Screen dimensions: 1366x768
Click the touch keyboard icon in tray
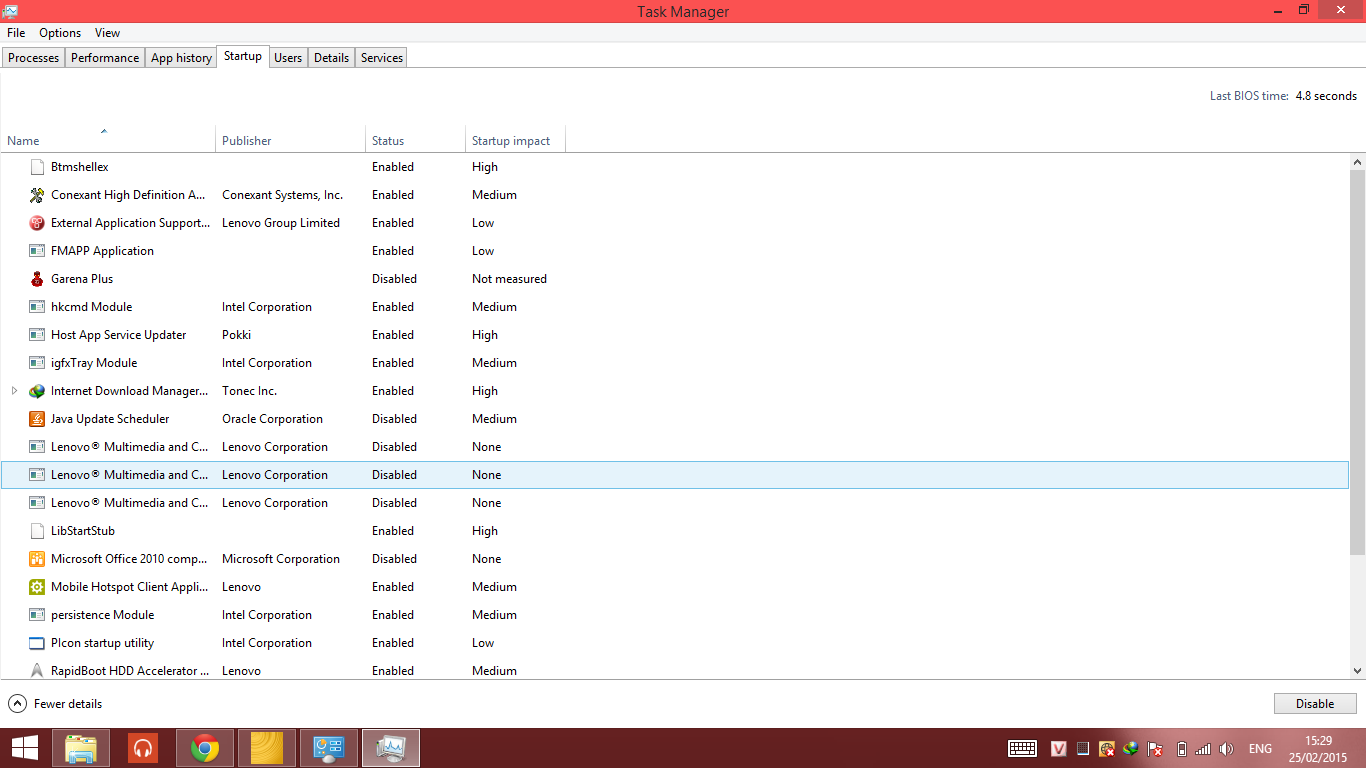click(1022, 748)
